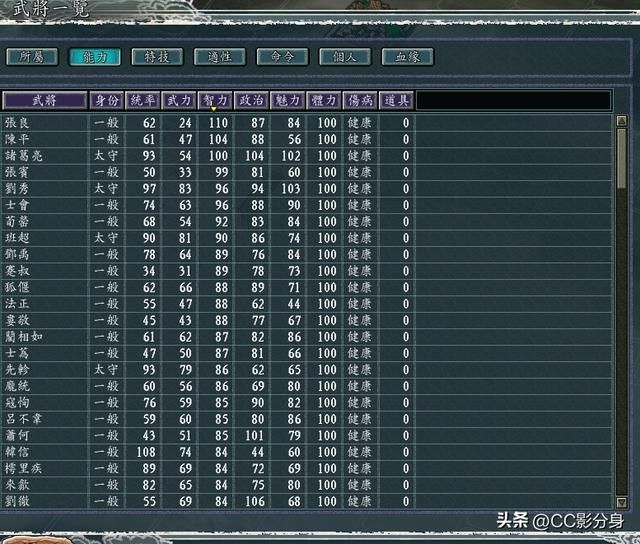Screen dimensions: 640x544
Task: Click 班超's 身份 cell 太守
Action: tap(106, 238)
